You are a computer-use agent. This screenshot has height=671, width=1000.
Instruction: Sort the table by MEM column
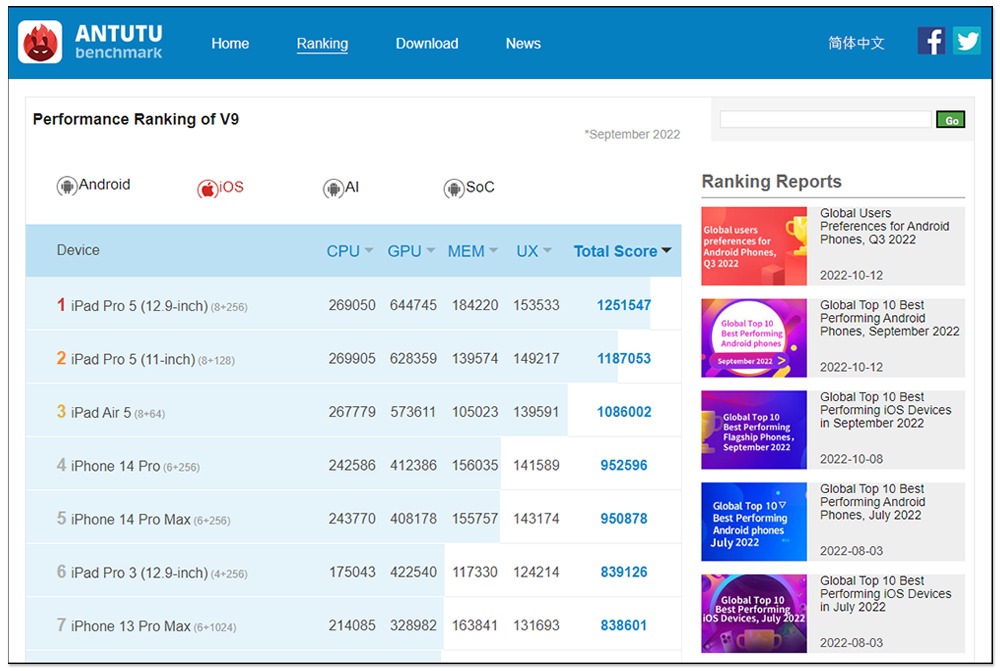[x=472, y=251]
